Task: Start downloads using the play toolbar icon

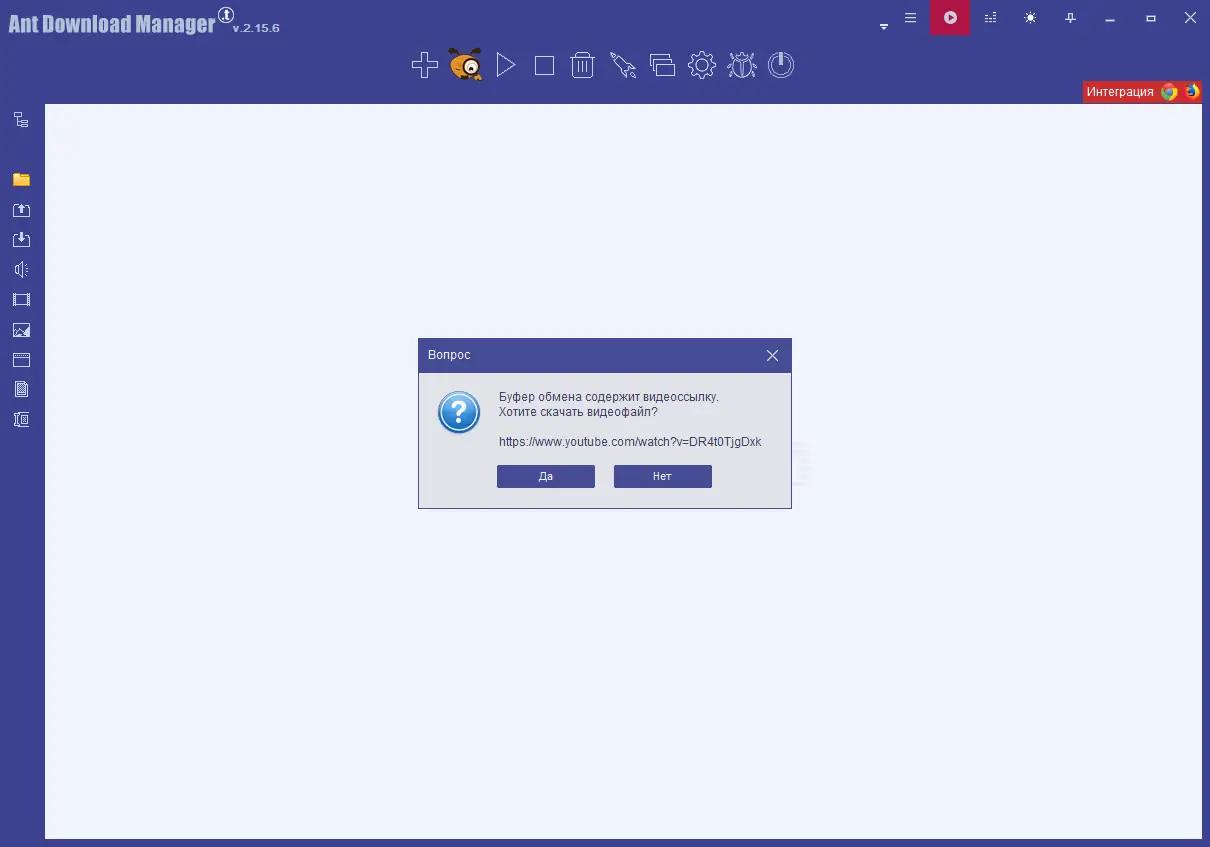Action: pyautogui.click(x=506, y=64)
